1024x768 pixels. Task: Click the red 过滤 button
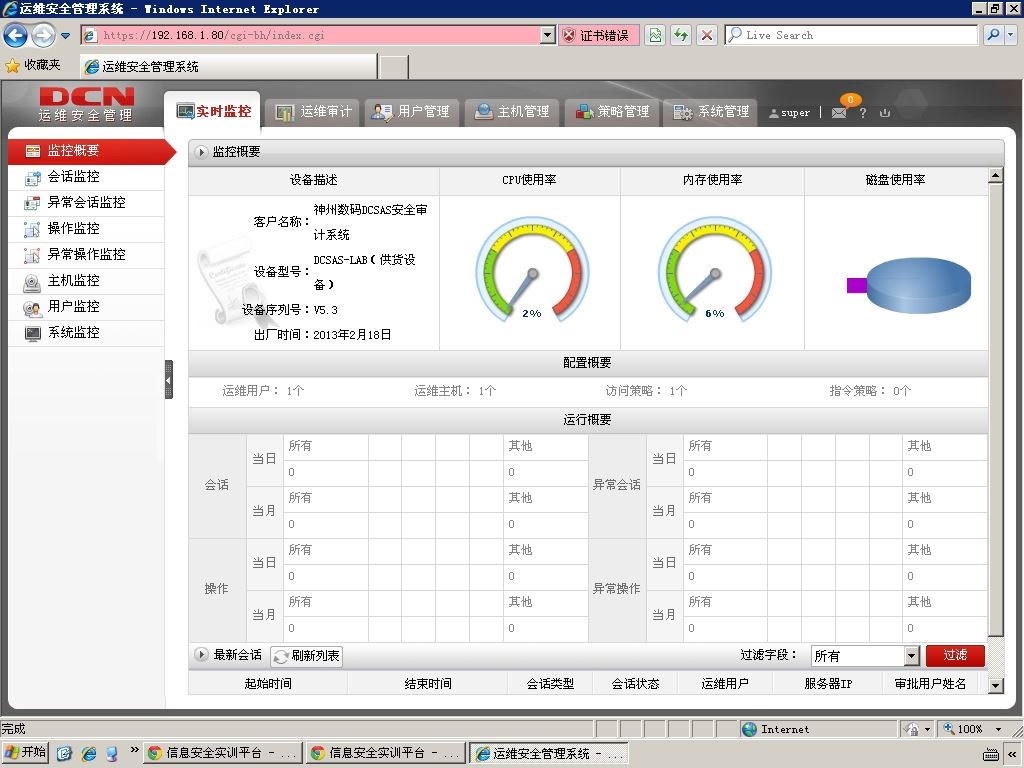tap(955, 655)
